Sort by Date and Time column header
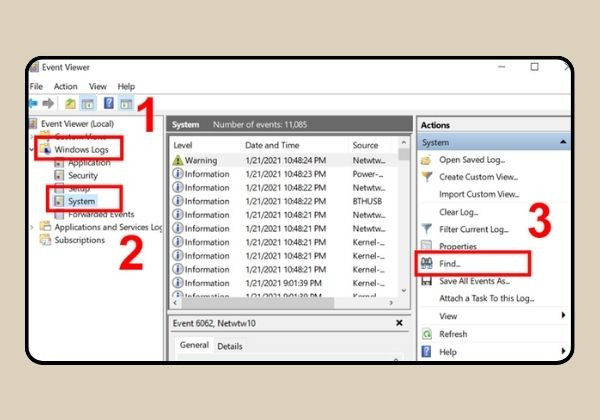 [272, 145]
